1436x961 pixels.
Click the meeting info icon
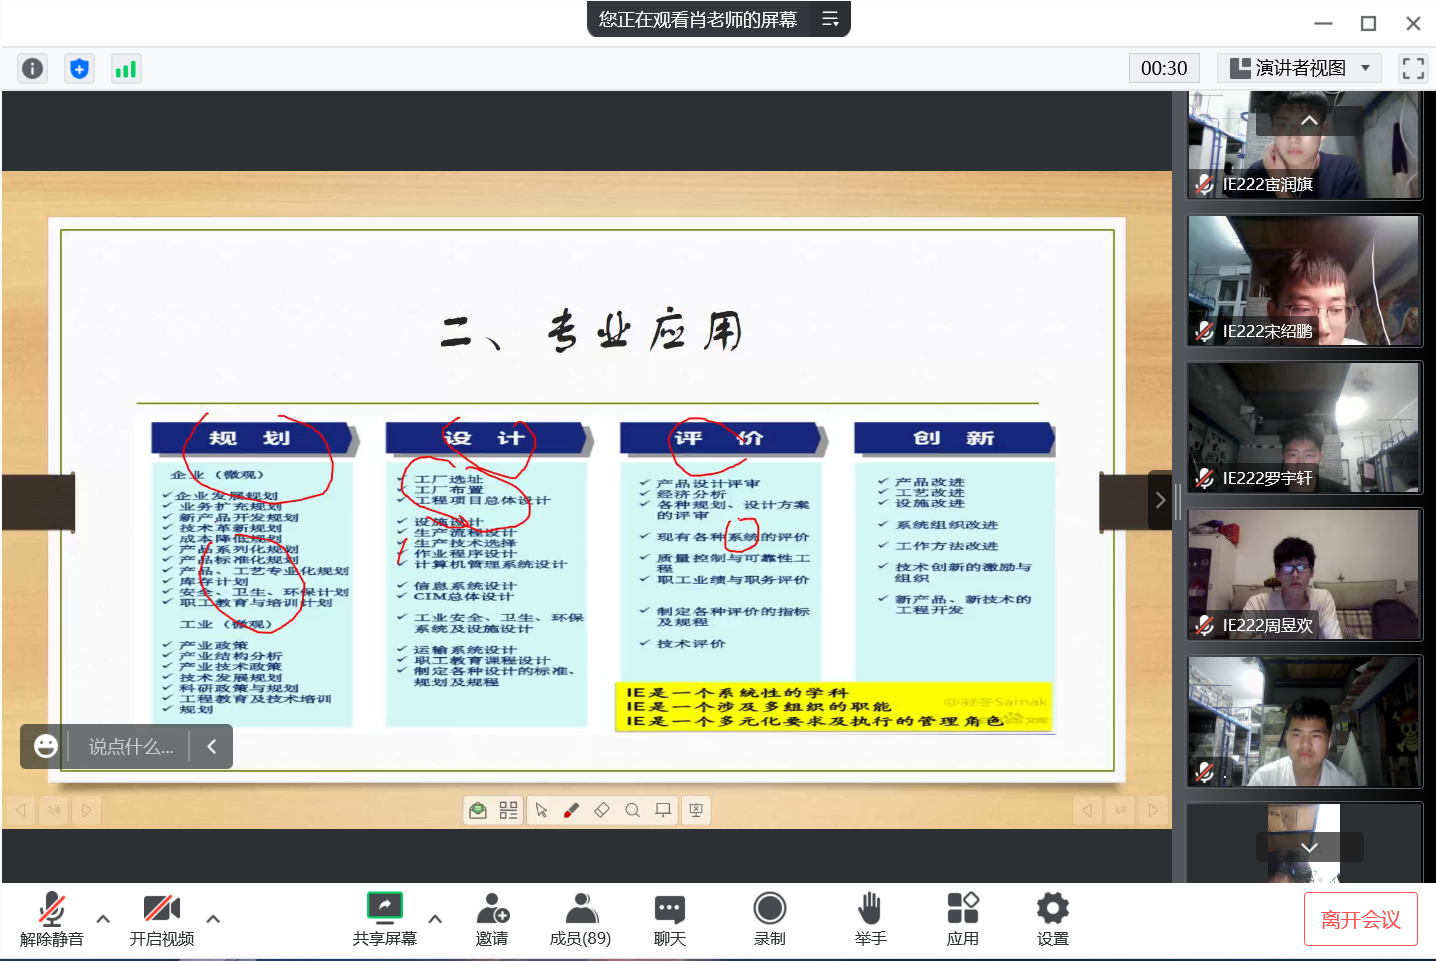coord(32,68)
